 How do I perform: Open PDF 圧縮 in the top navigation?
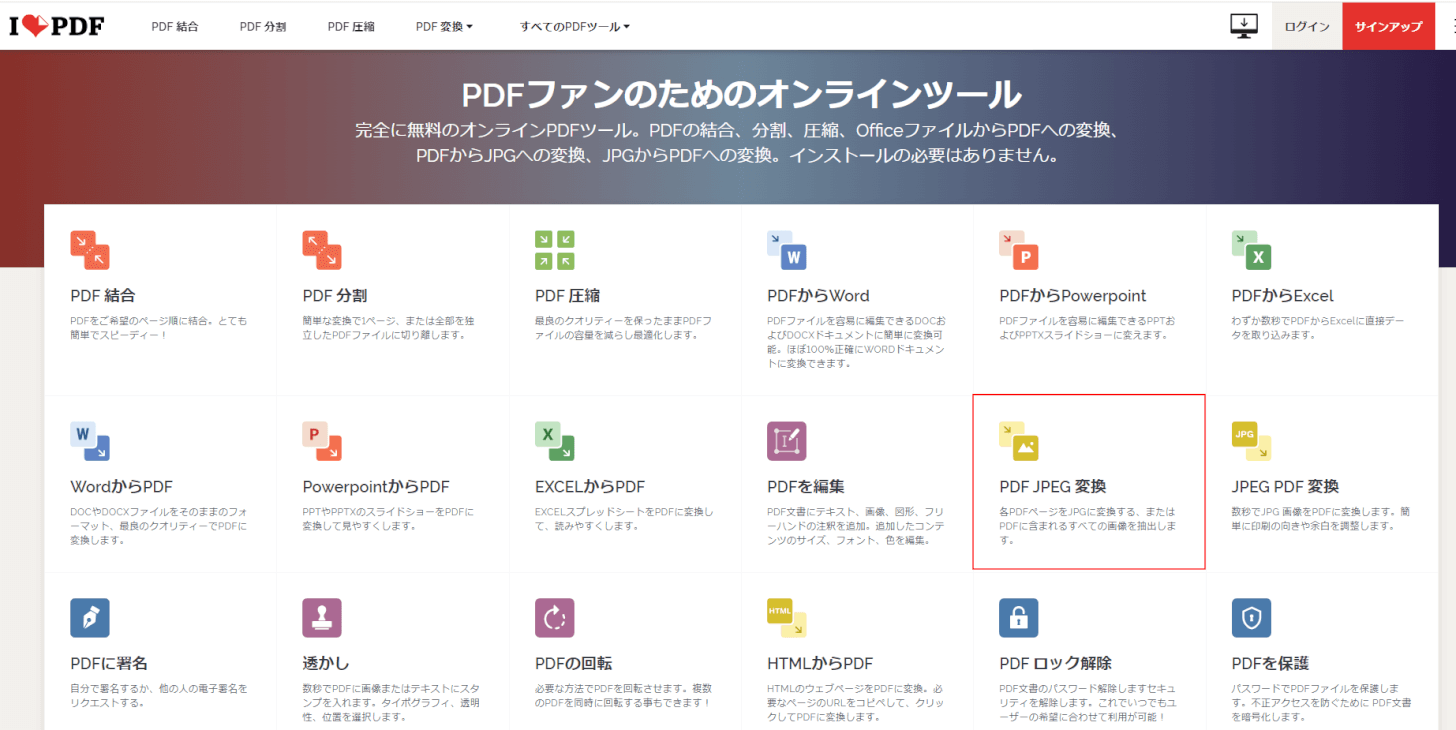click(x=351, y=27)
